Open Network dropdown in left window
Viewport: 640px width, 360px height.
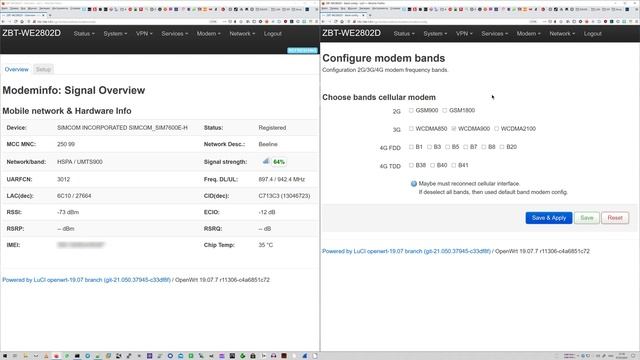tap(242, 34)
